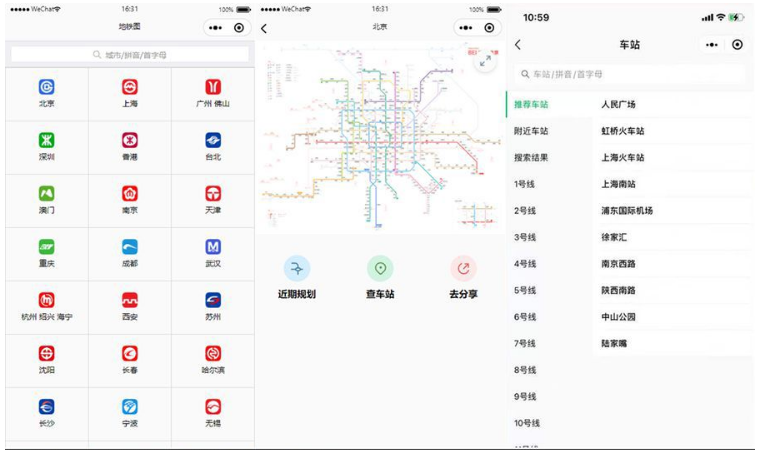Expand the Beijing subway map to fullscreen
Viewport: 757px width, 450px height.
484,62
